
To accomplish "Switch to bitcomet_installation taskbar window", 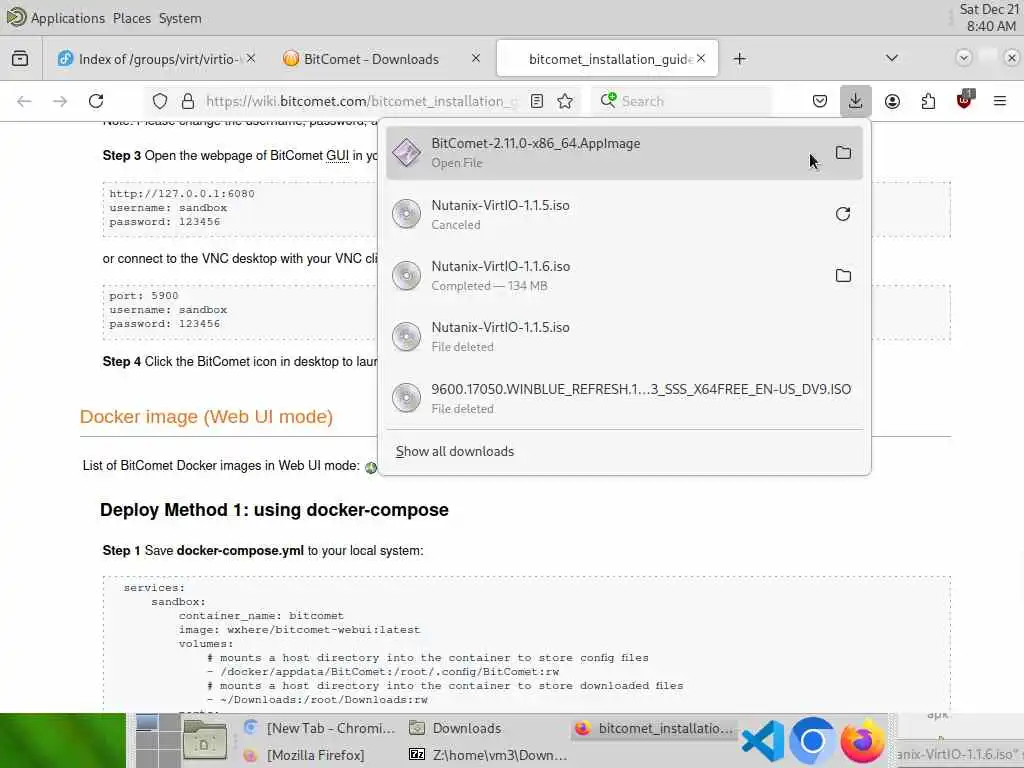I will [x=654, y=728].
